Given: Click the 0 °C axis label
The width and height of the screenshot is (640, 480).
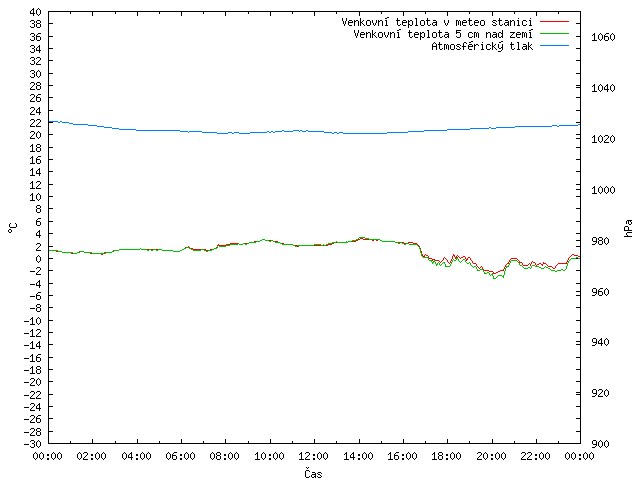Looking at the screenshot, I should (x=38, y=259).
